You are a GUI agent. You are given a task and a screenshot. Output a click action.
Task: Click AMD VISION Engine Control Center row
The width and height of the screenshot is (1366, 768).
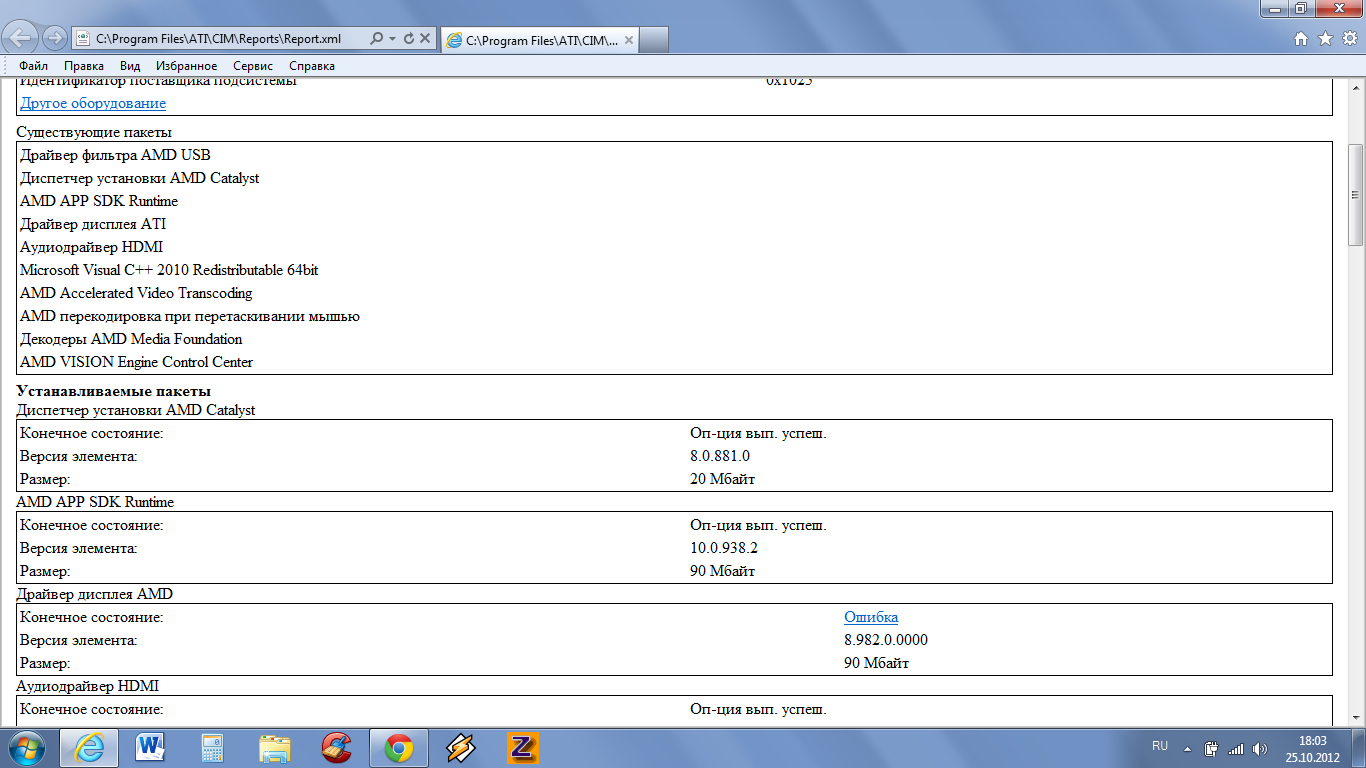pos(136,362)
